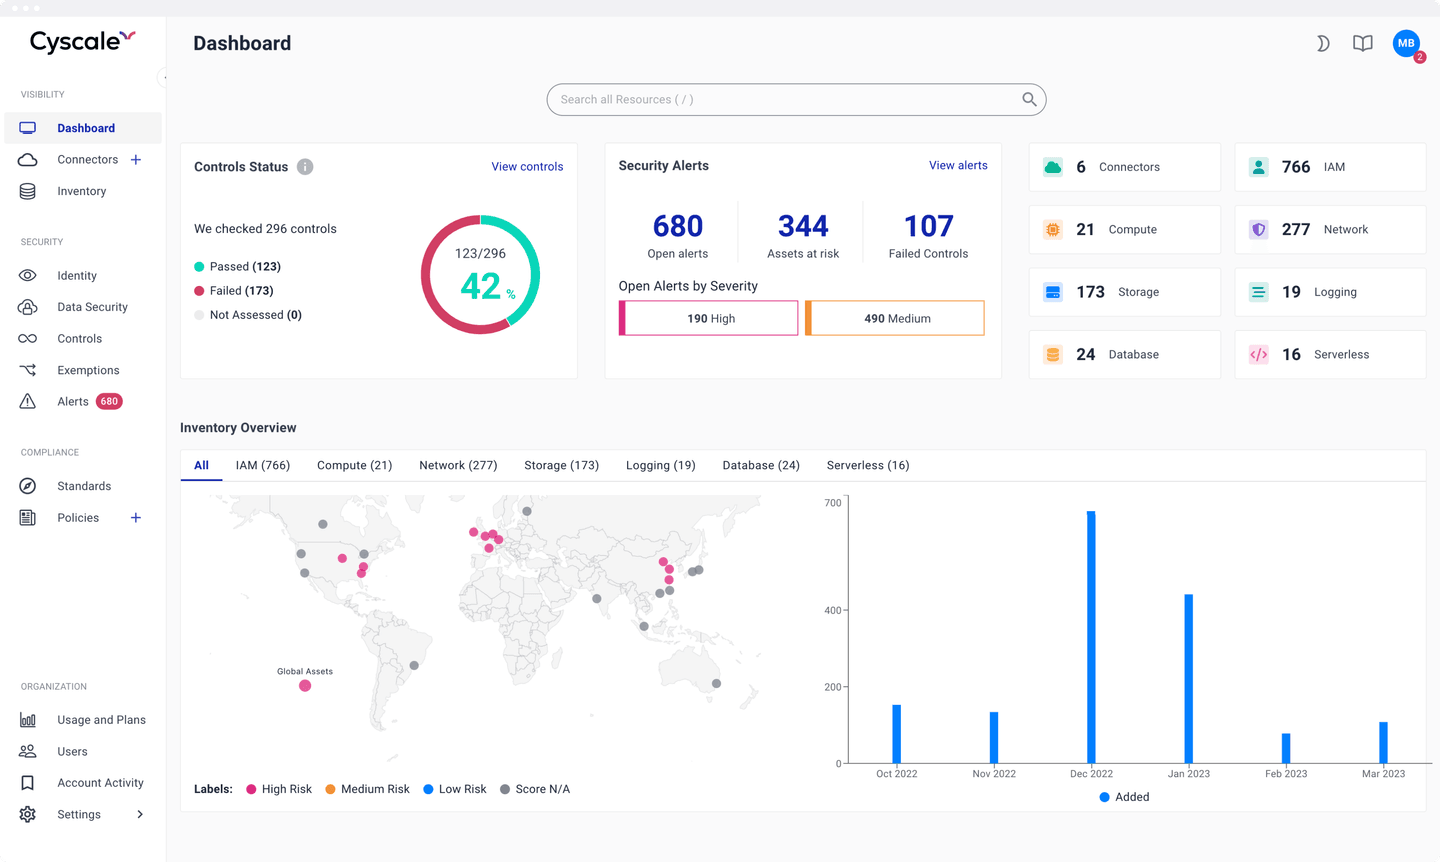This screenshot has width=1440, height=862.
Task: Select the Controls Status info tooltip
Action: [x=305, y=166]
